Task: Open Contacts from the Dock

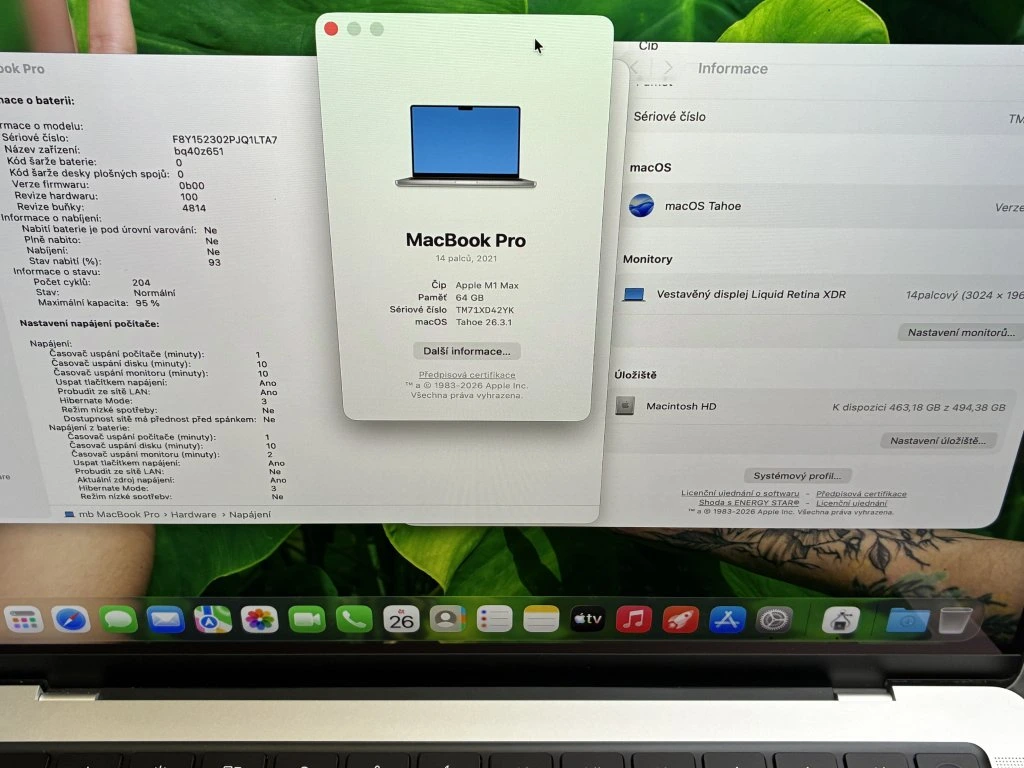Action: point(447,620)
